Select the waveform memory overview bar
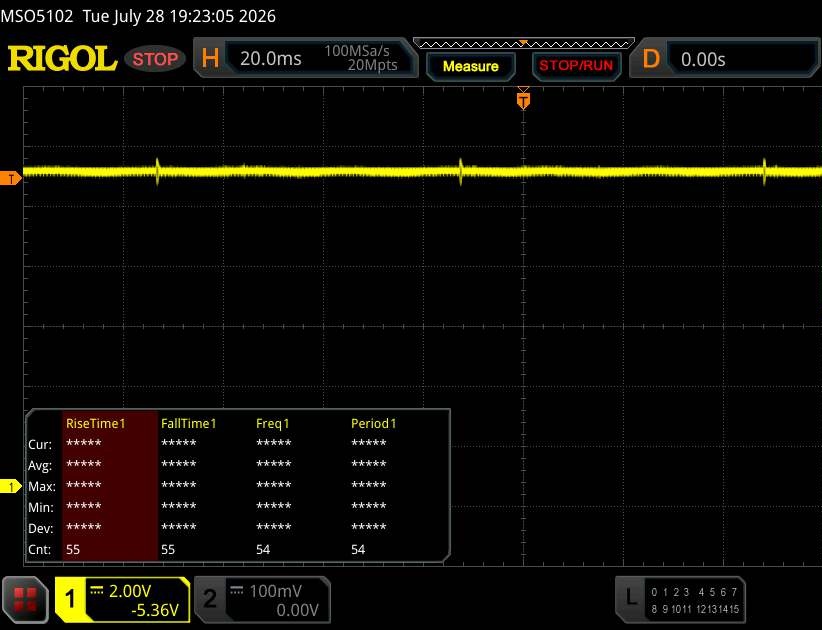The image size is (822, 630). [x=524, y=44]
